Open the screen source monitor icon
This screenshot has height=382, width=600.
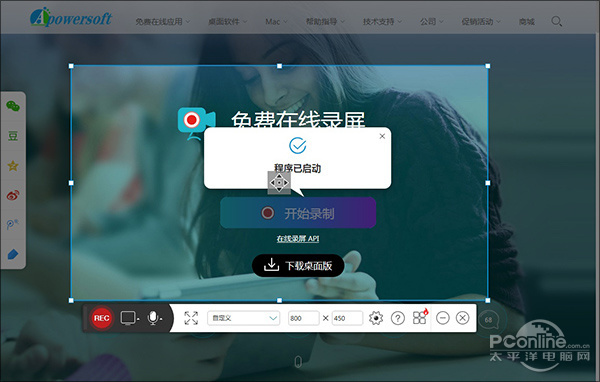click(129, 318)
